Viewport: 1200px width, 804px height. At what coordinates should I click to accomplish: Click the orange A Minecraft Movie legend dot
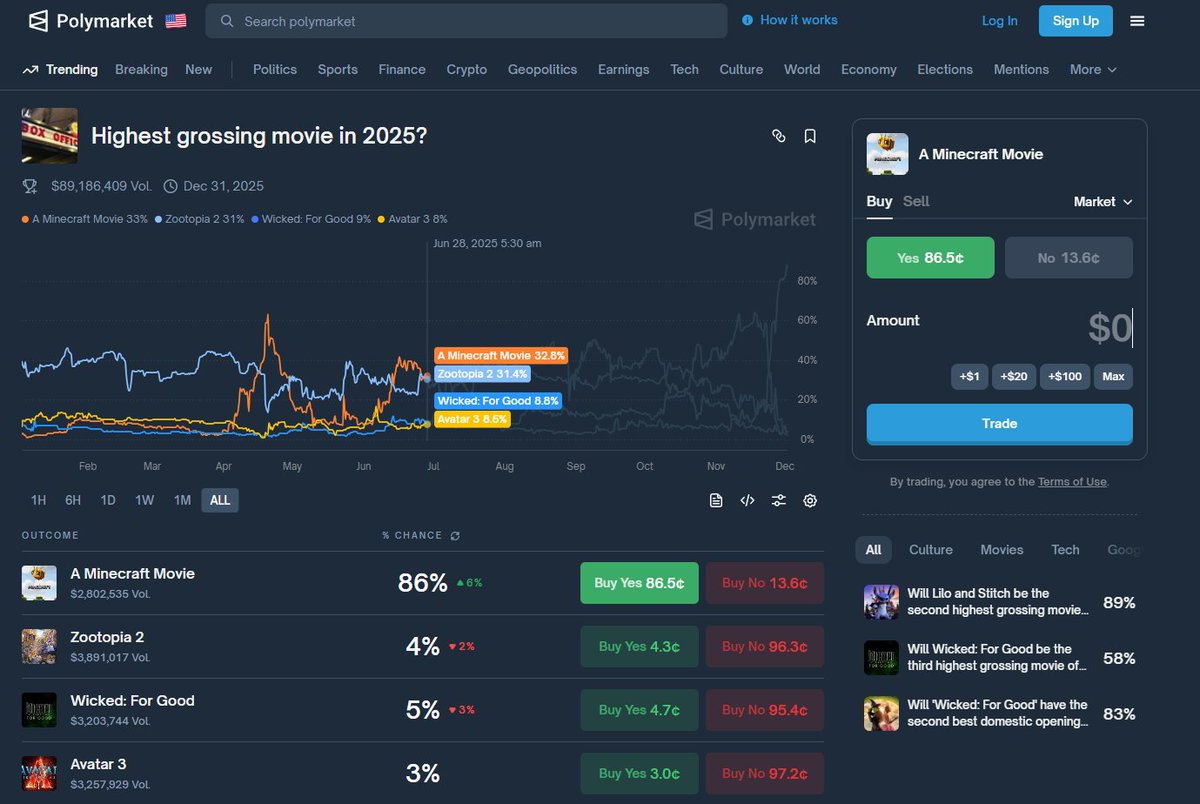(25, 219)
